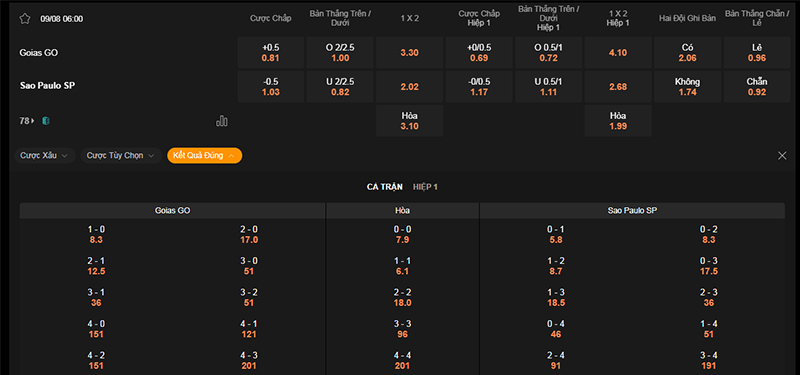Add match to favorites with star icon
This screenshot has height=375, width=800.
[x=24, y=19]
